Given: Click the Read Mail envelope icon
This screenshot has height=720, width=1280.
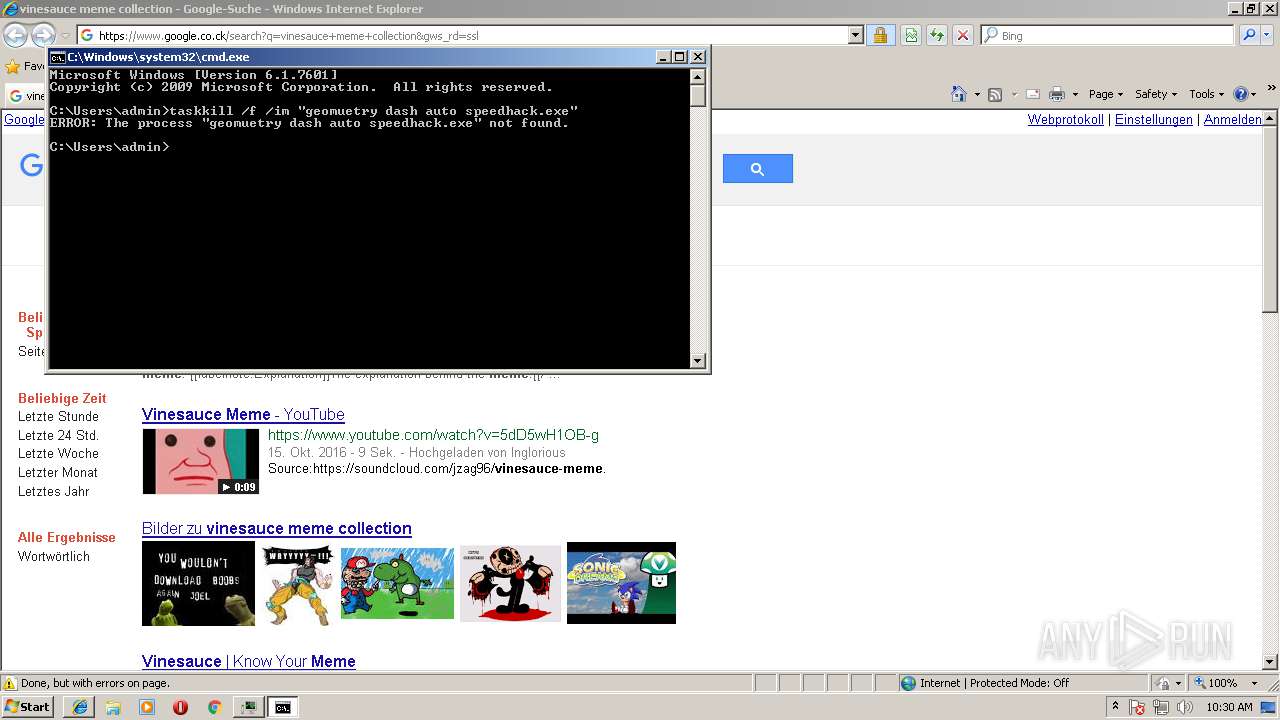Looking at the screenshot, I should tap(1033, 94).
